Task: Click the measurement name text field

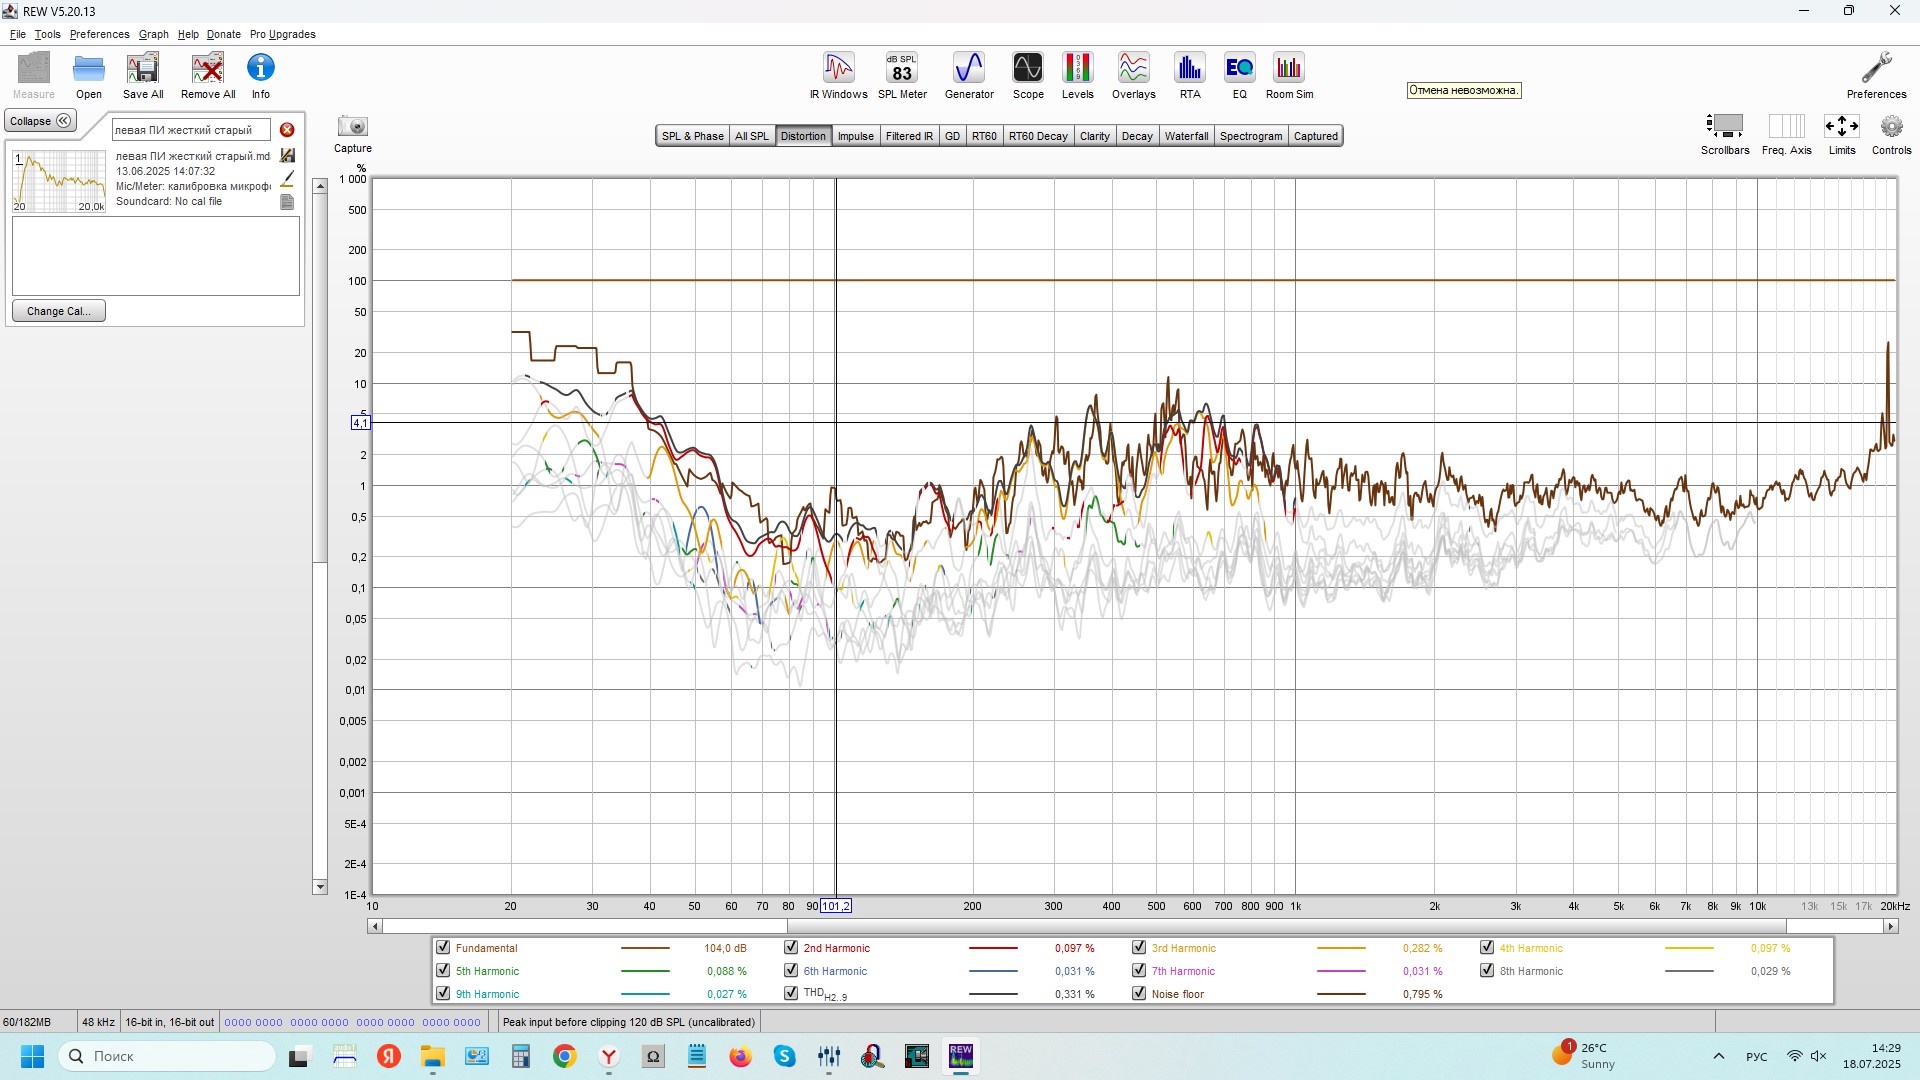Action: click(x=190, y=130)
